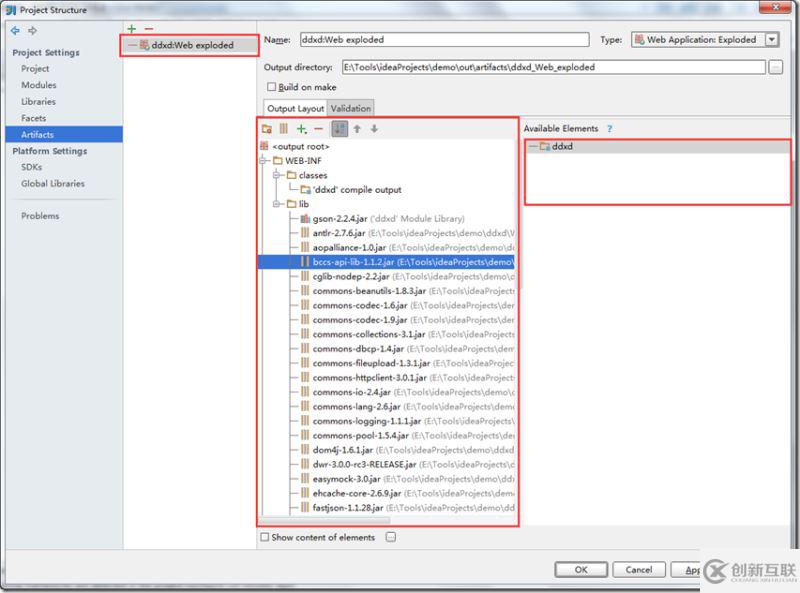Click in the artifact Name field
This screenshot has height=593, width=800.
(444, 39)
